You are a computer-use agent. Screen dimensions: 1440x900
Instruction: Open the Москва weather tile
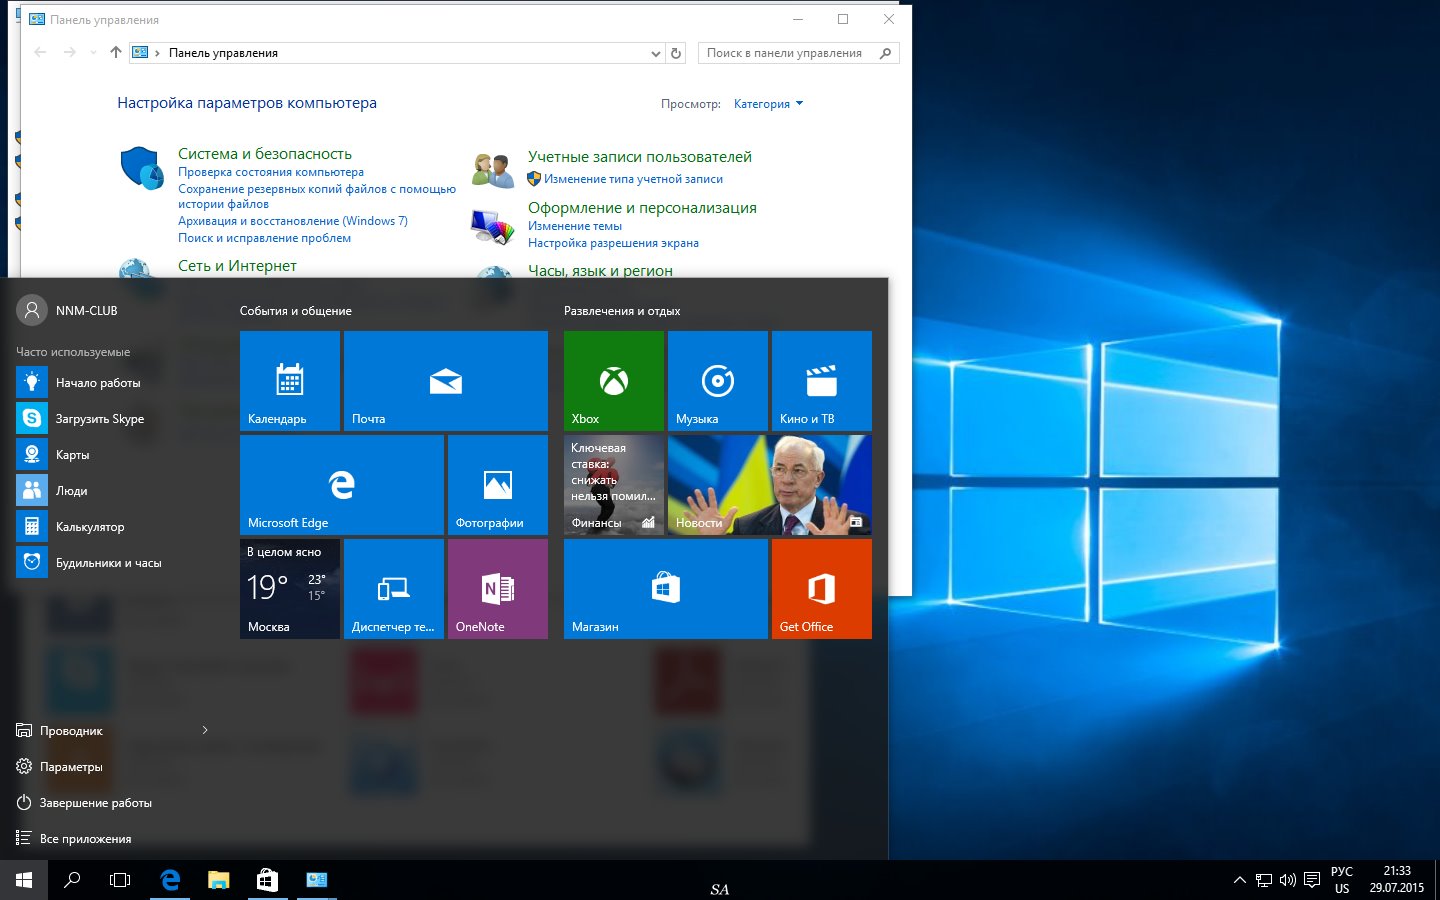point(290,589)
